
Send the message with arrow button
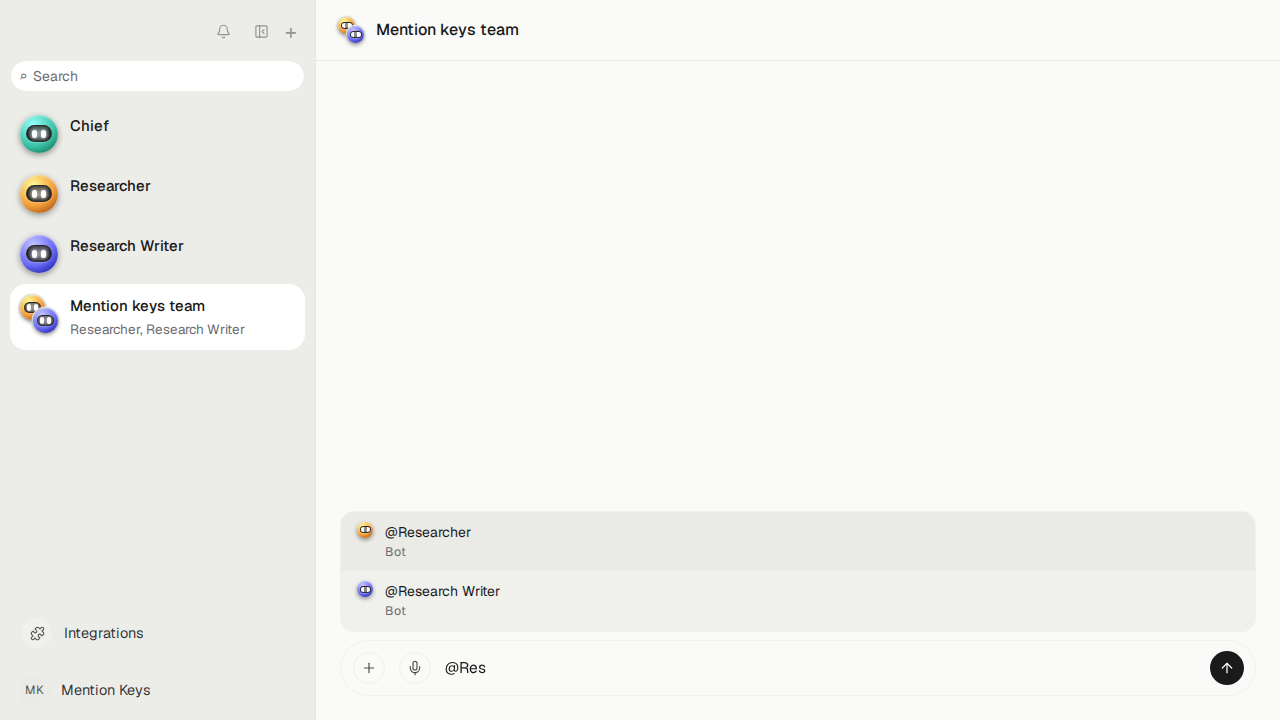click(x=1227, y=668)
